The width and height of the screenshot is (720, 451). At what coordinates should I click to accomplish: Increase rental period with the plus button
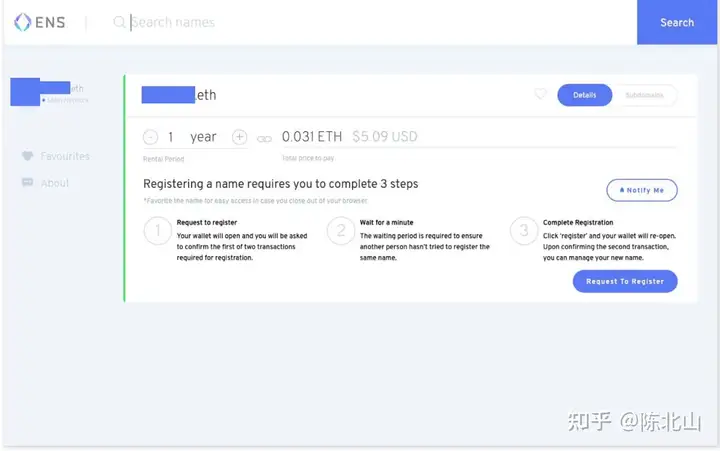click(239, 137)
